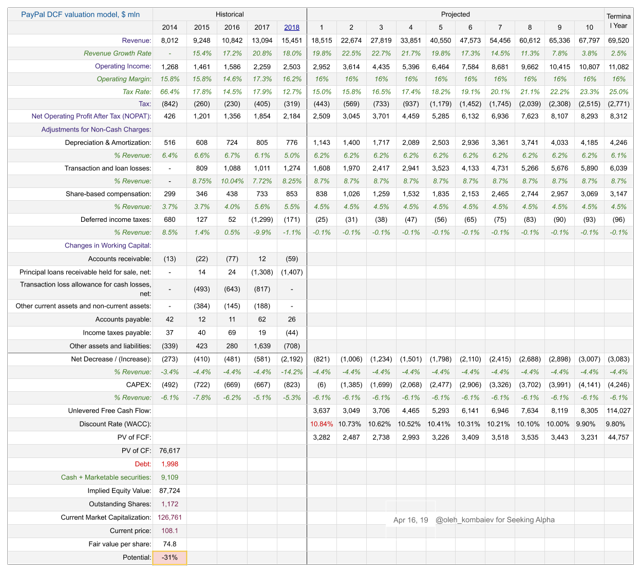Click 2017 Other assets and liabilities 1,639
The image size is (640, 573).
(x=262, y=346)
